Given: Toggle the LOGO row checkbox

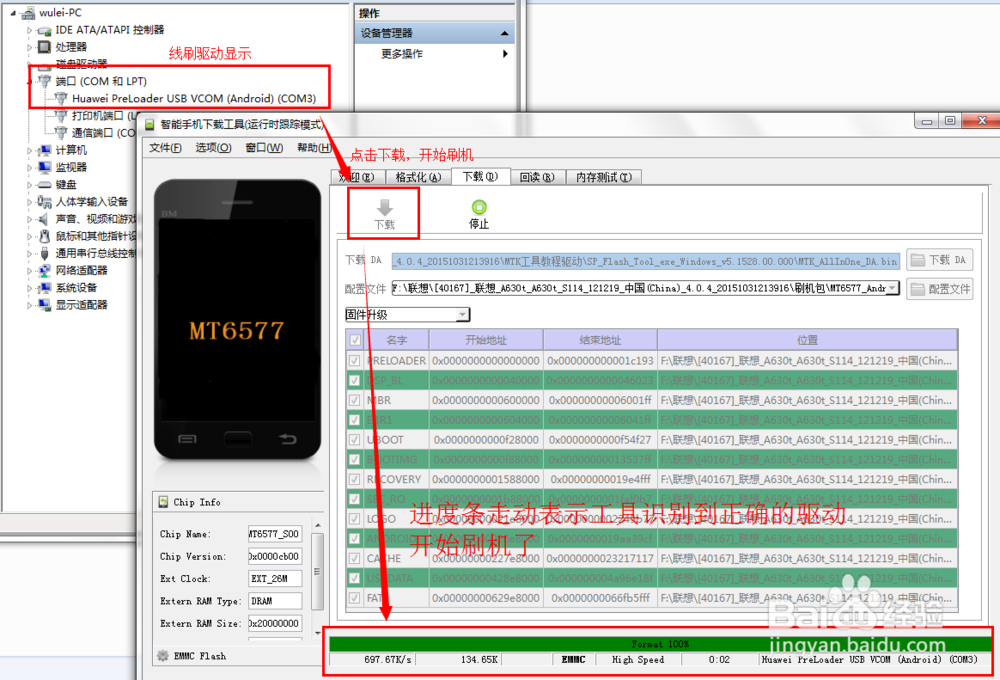Looking at the screenshot, I should [355, 519].
